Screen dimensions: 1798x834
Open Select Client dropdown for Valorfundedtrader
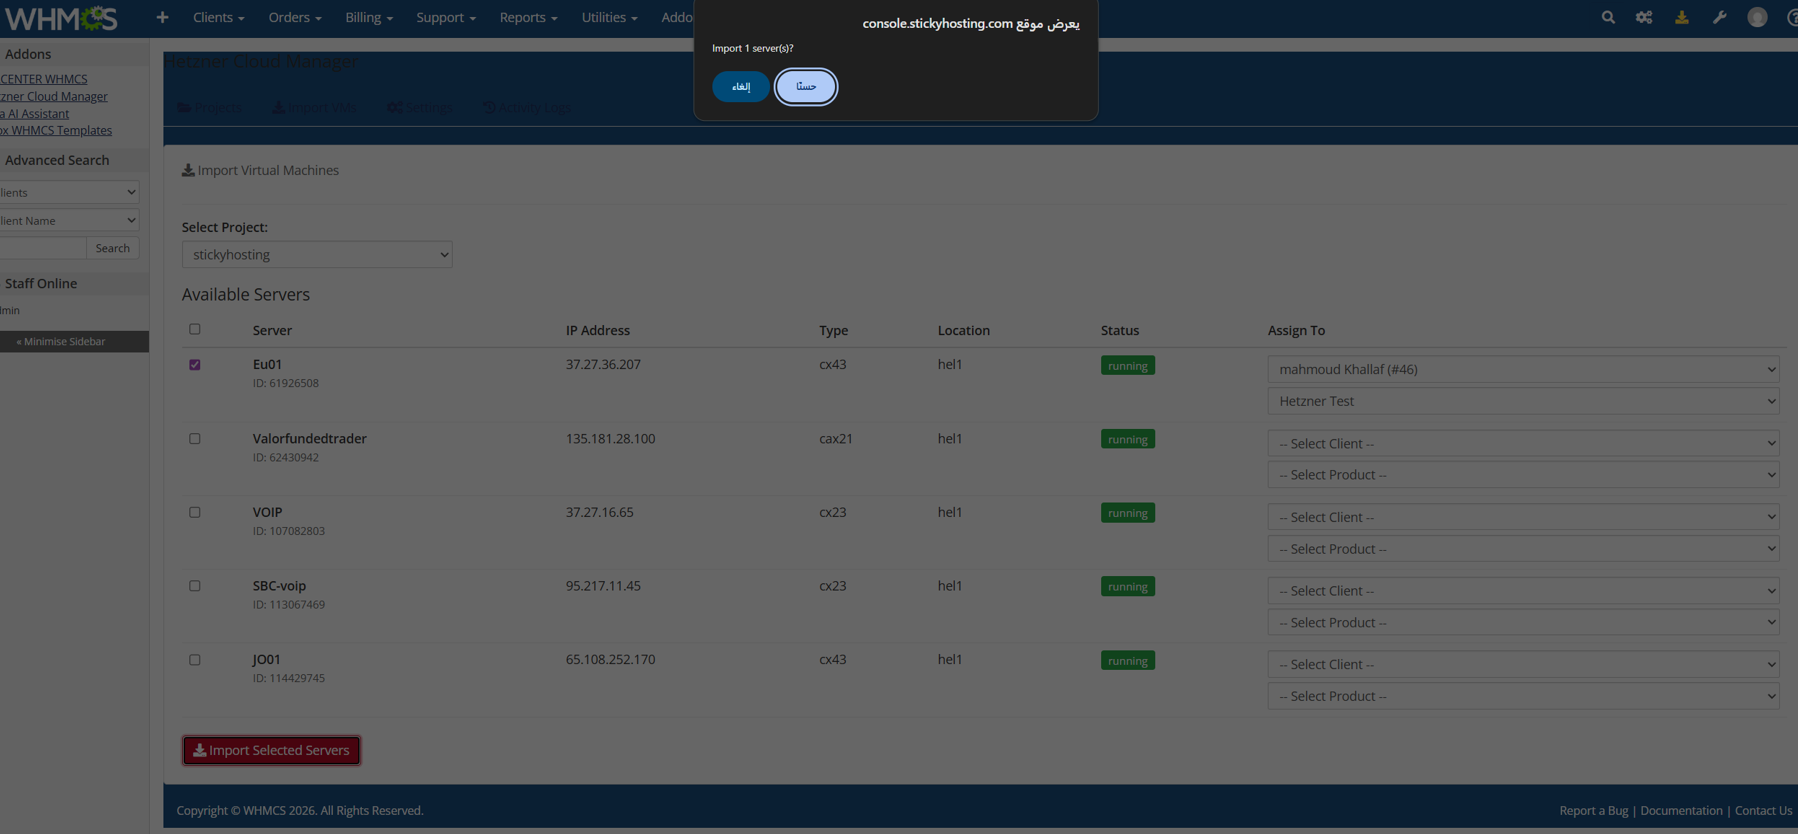click(x=1523, y=443)
